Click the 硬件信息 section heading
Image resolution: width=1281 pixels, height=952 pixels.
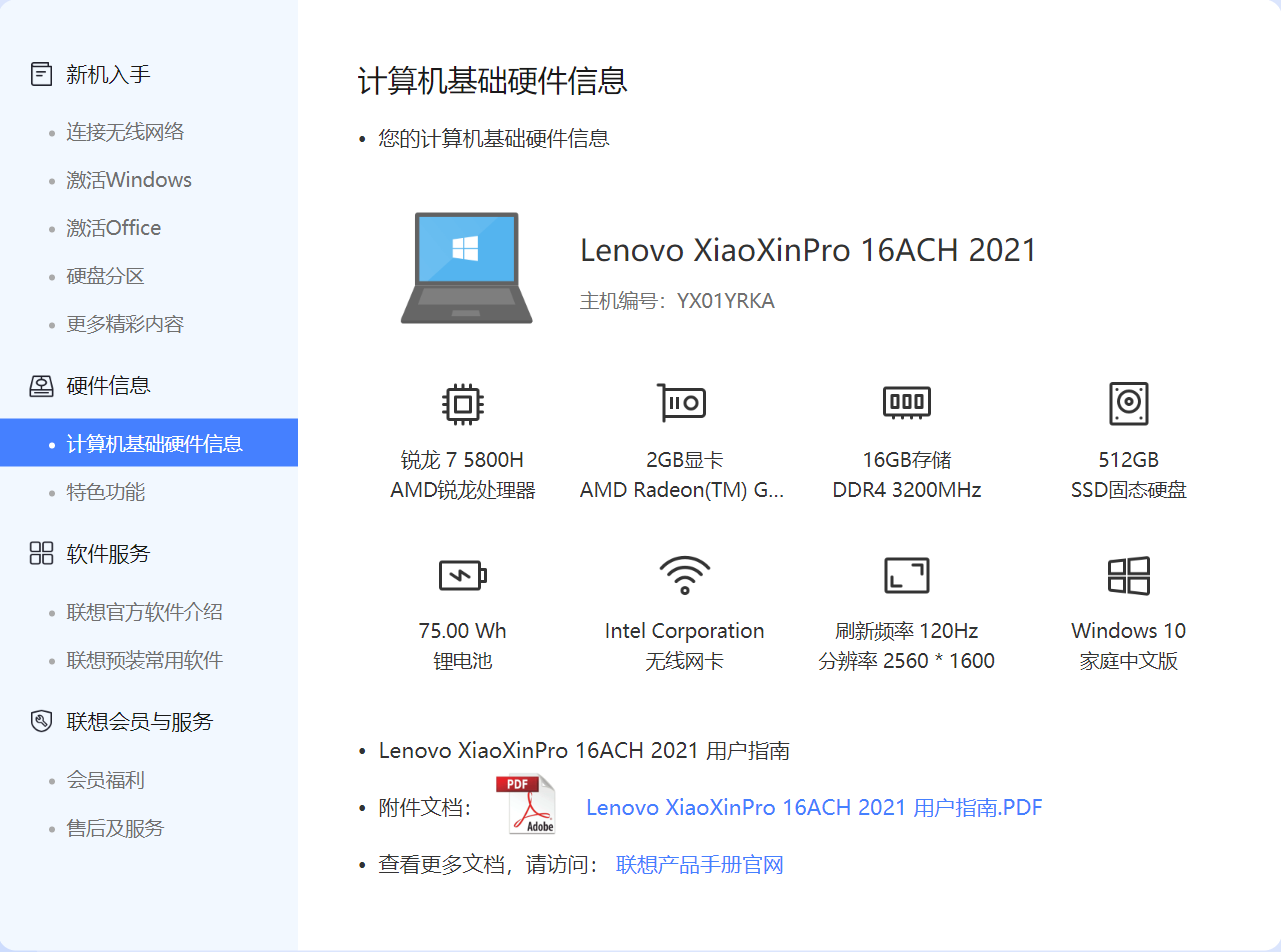click(x=109, y=386)
